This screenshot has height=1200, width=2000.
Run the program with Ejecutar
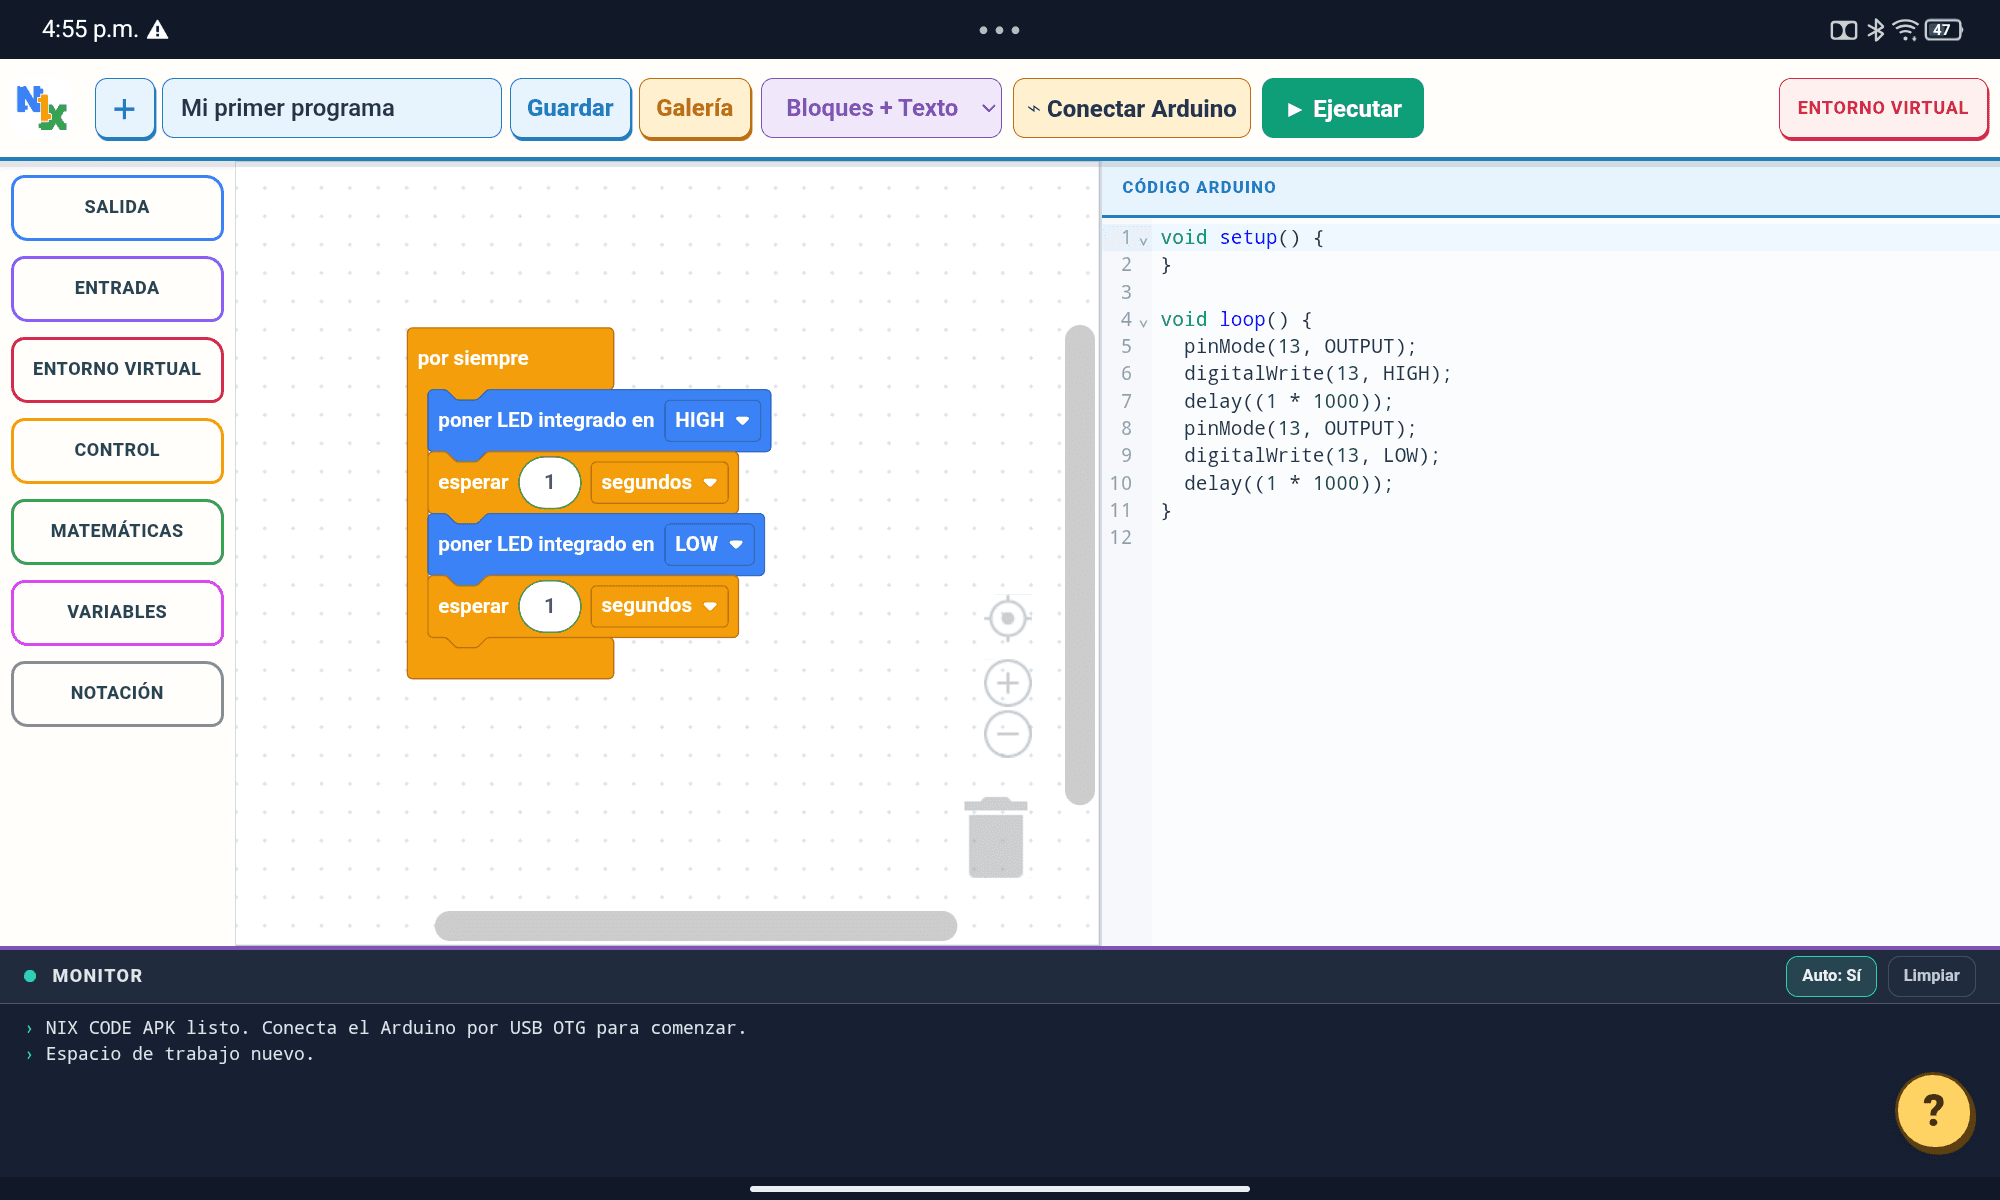coord(1343,108)
